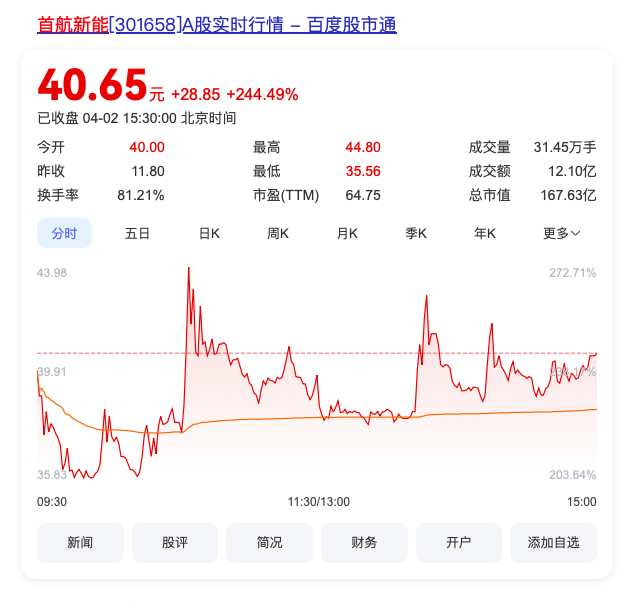Open the 简况 company overview

pos(269,543)
